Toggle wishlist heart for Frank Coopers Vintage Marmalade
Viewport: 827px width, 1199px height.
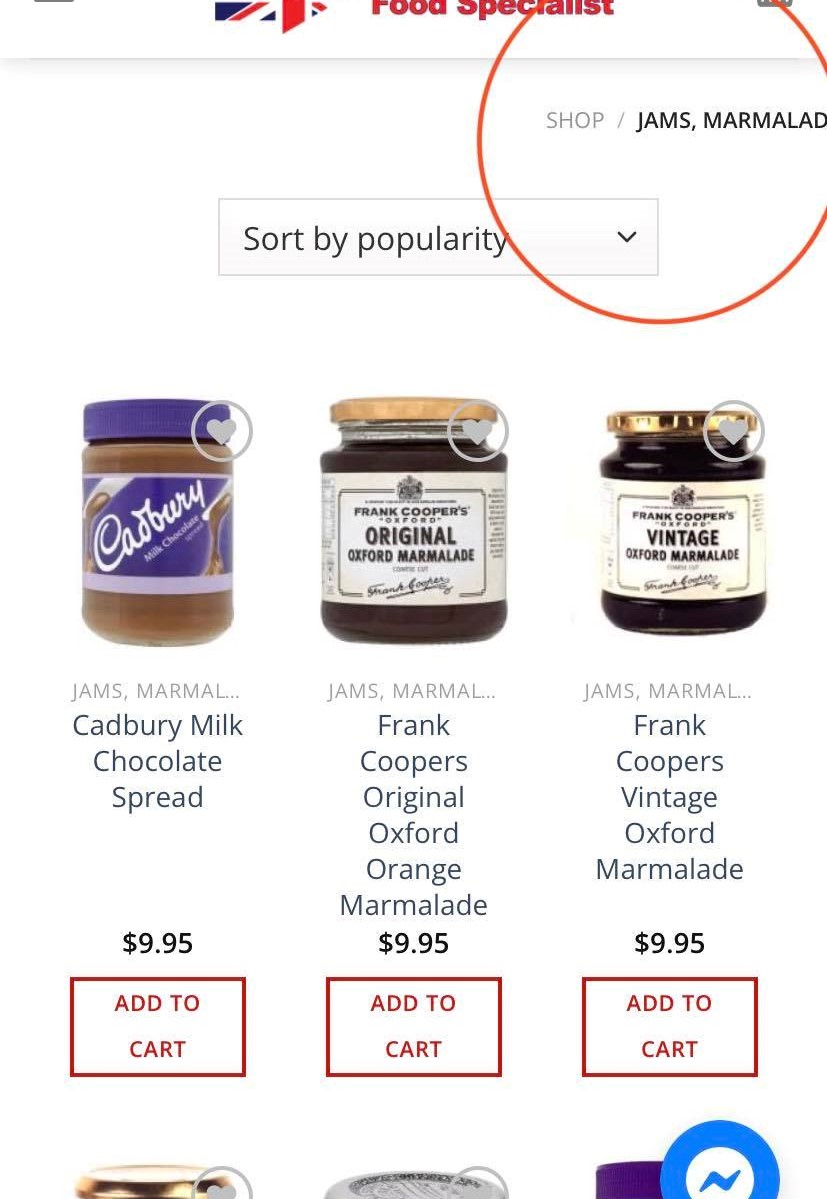point(733,431)
